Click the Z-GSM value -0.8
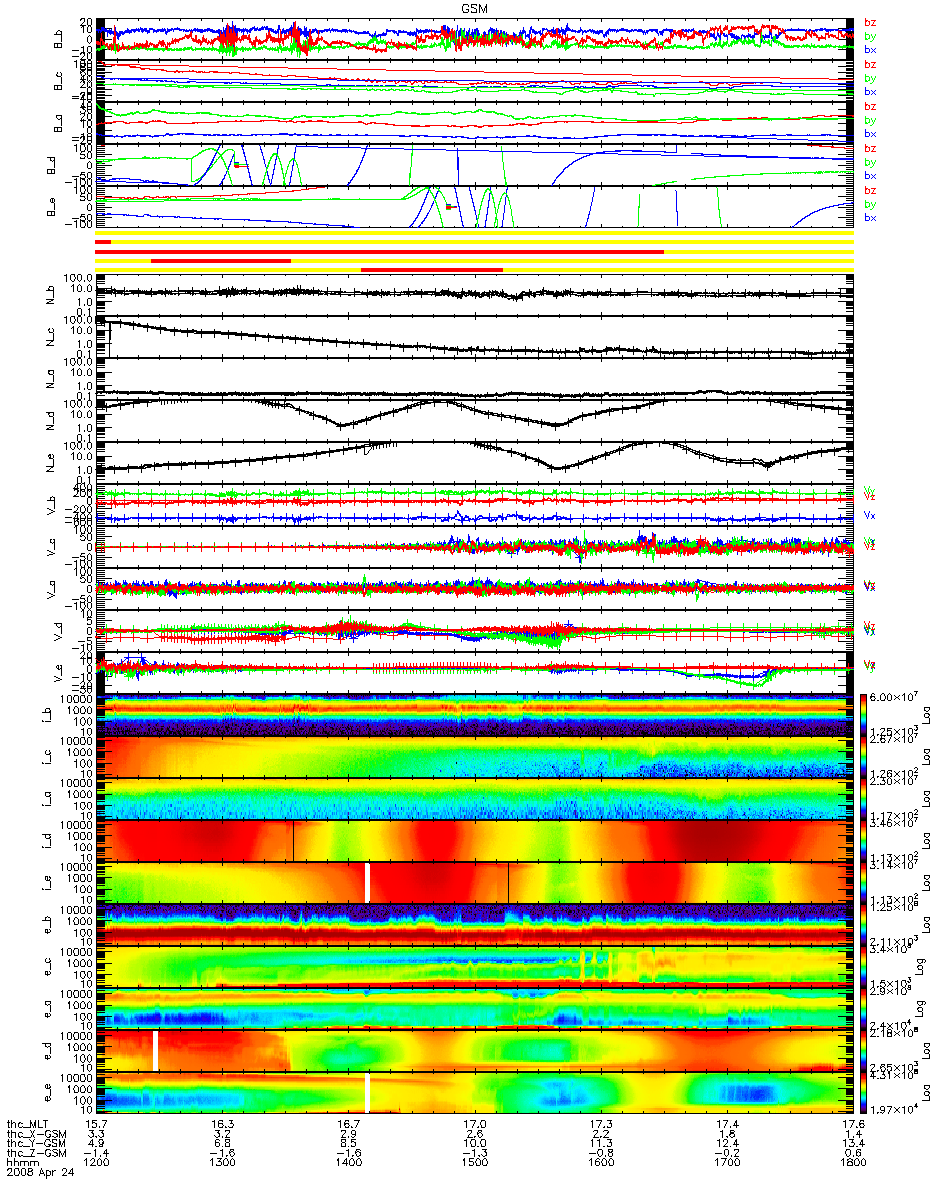This screenshot has height=1200, width=930. tap(600, 1154)
